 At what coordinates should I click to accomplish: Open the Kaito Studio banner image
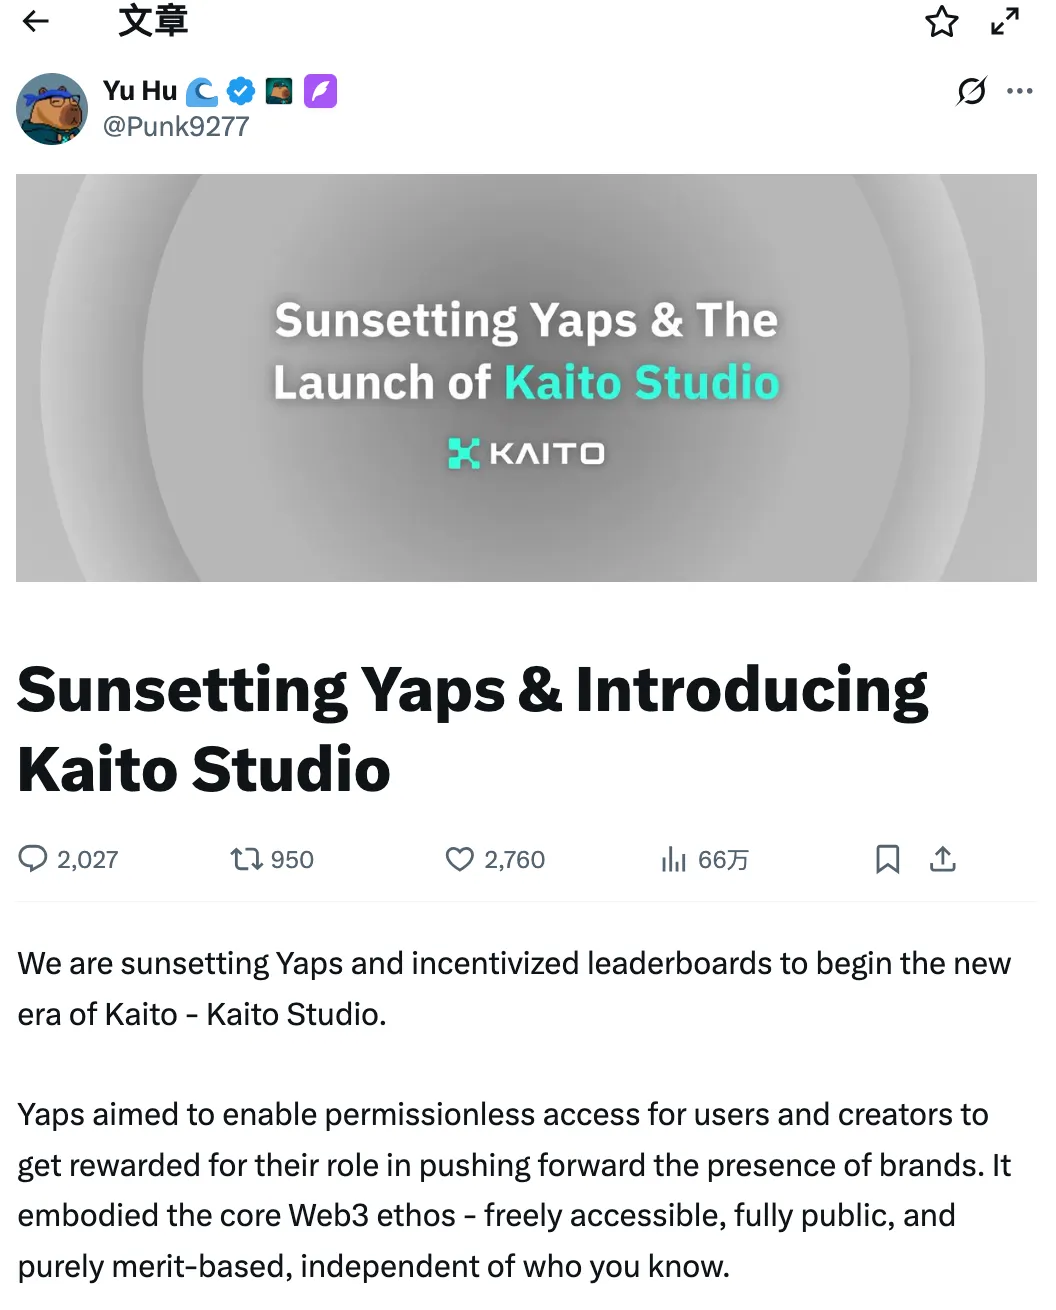pos(526,378)
